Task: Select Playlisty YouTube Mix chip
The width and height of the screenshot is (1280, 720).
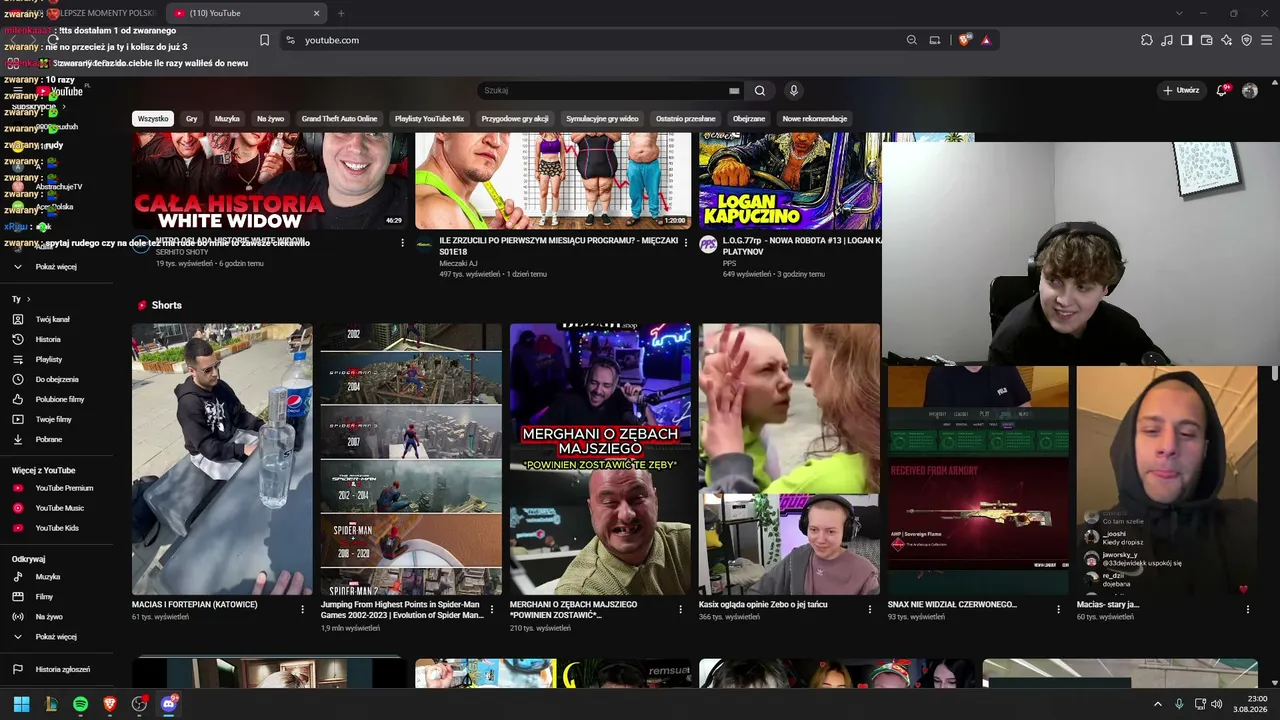Action: click(x=430, y=119)
